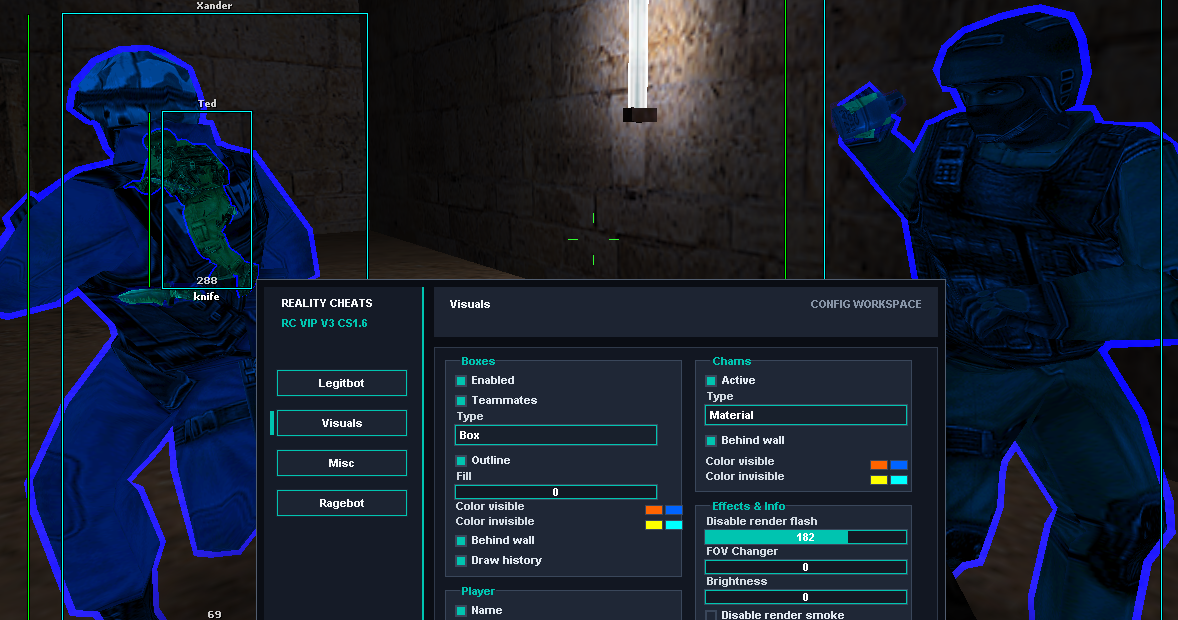Image resolution: width=1178 pixels, height=620 pixels.
Task: Adjust the Disable render flash slider
Action: [x=805, y=537]
